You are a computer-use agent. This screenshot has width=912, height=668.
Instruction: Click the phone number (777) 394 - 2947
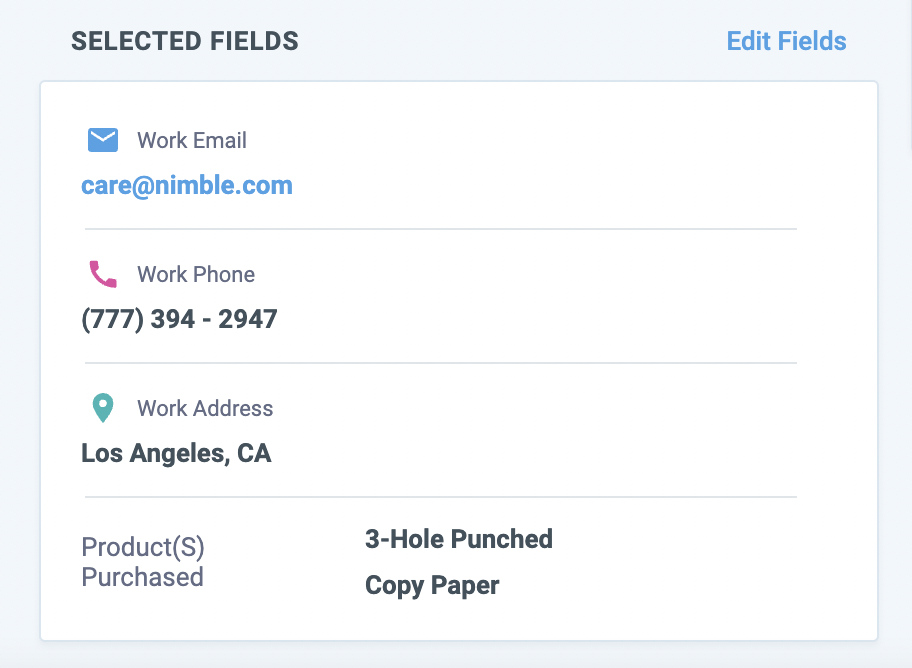point(179,319)
